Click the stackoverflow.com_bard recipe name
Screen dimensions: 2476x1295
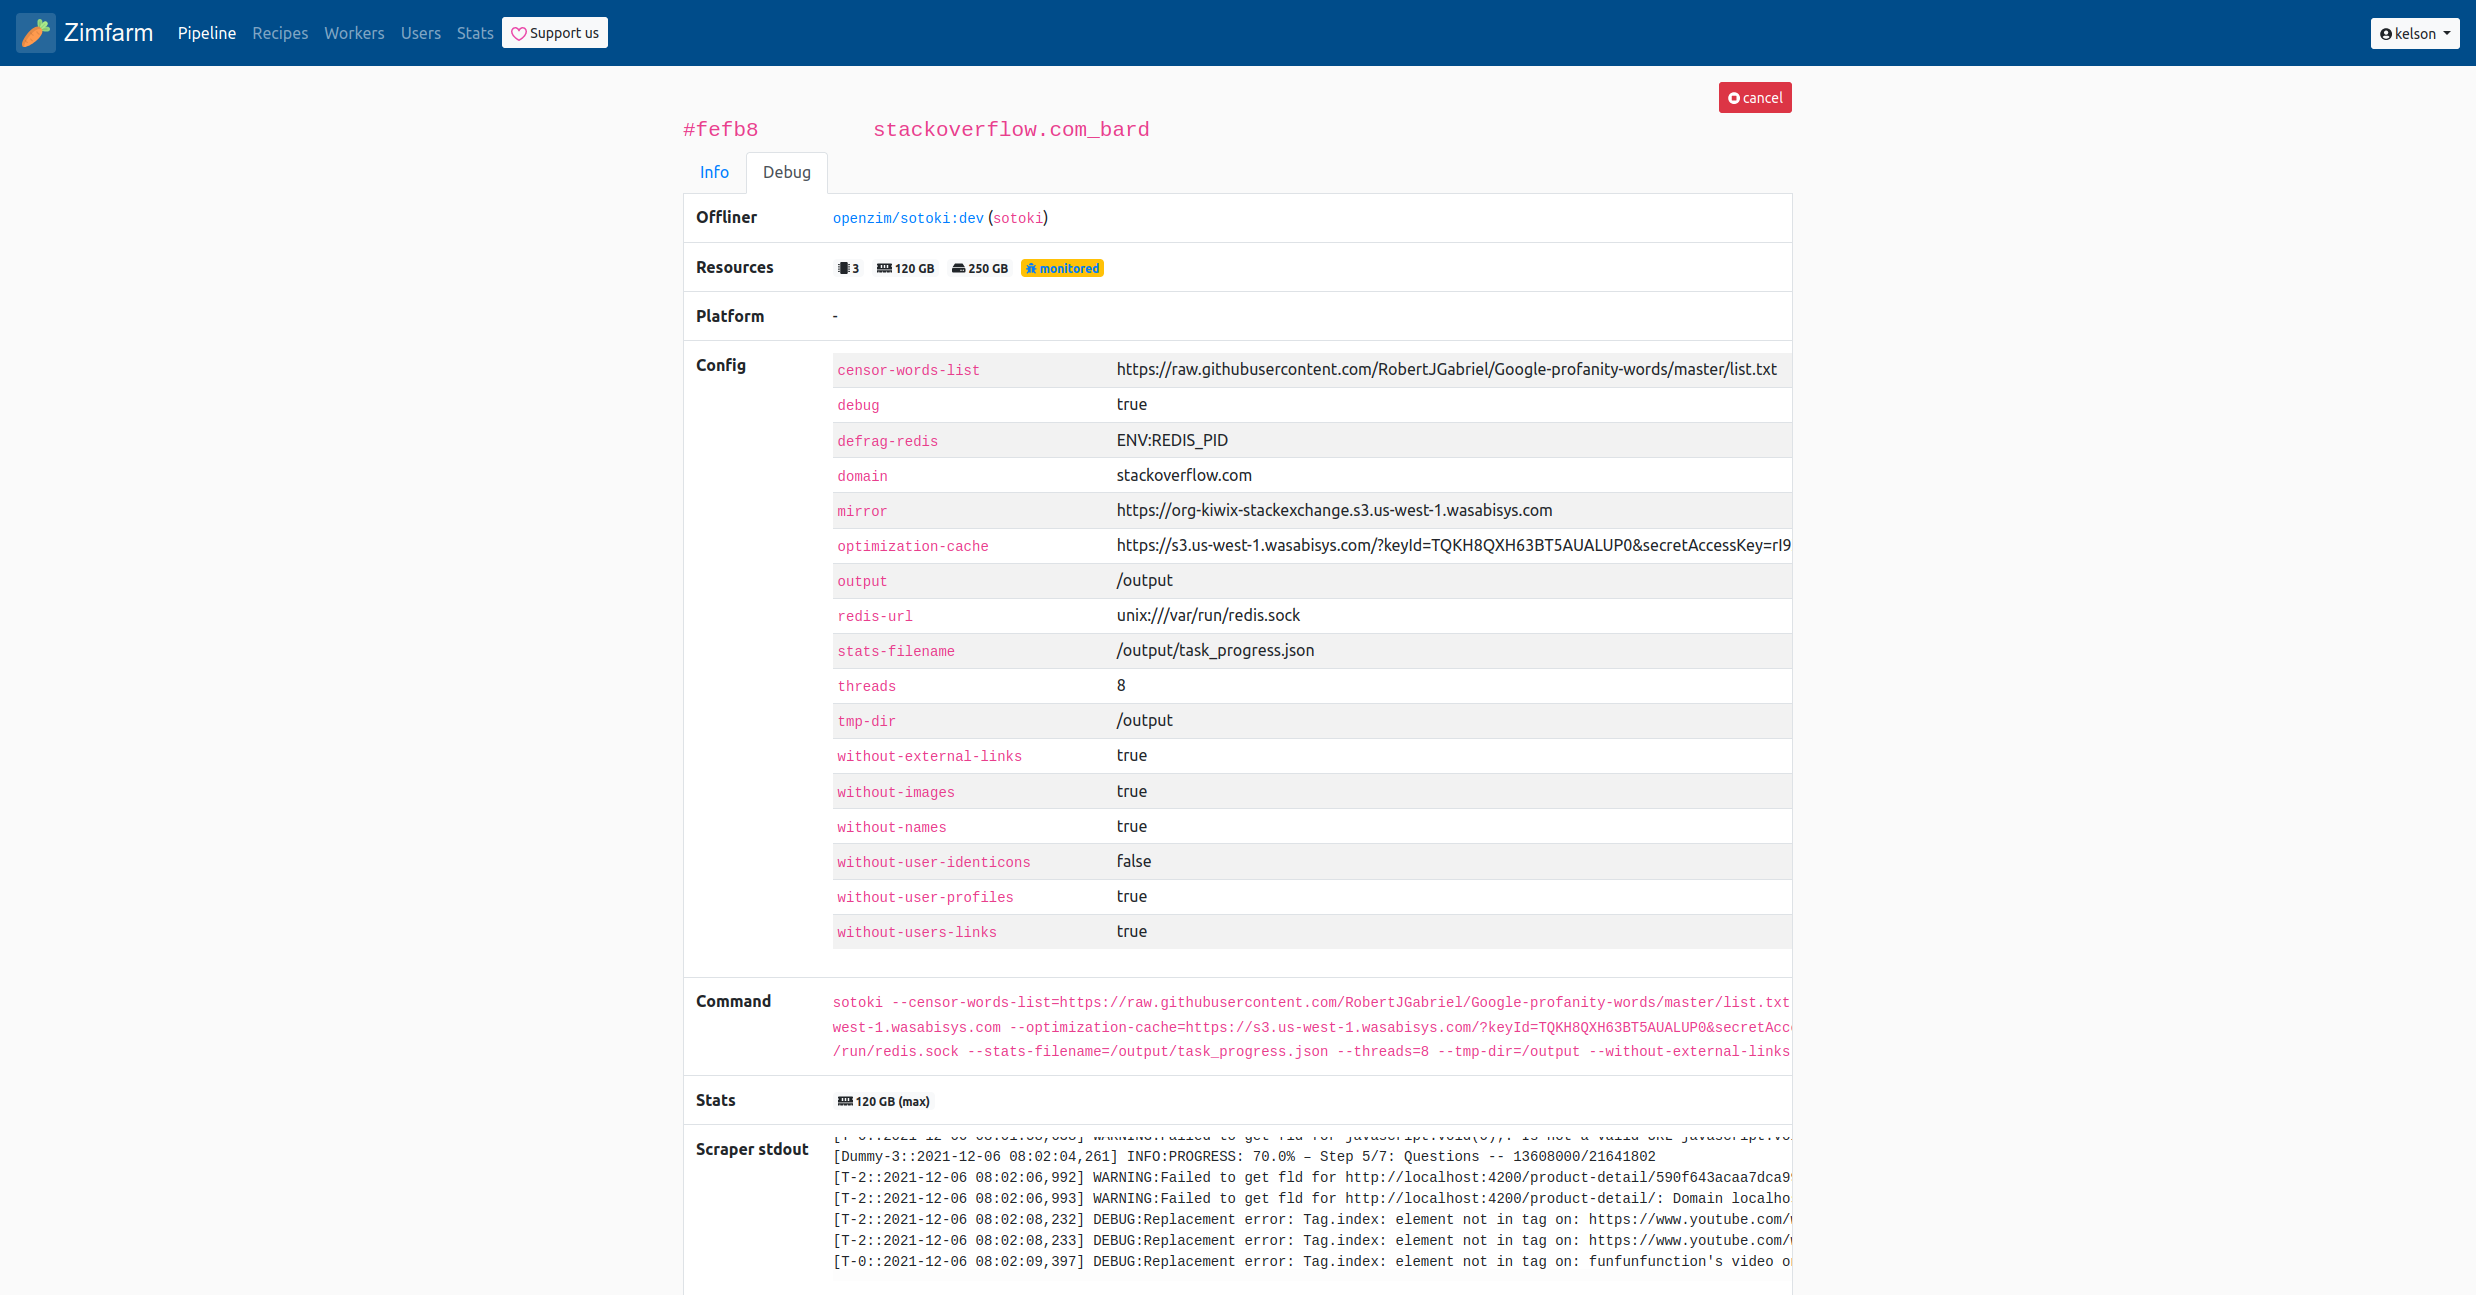[1011, 129]
